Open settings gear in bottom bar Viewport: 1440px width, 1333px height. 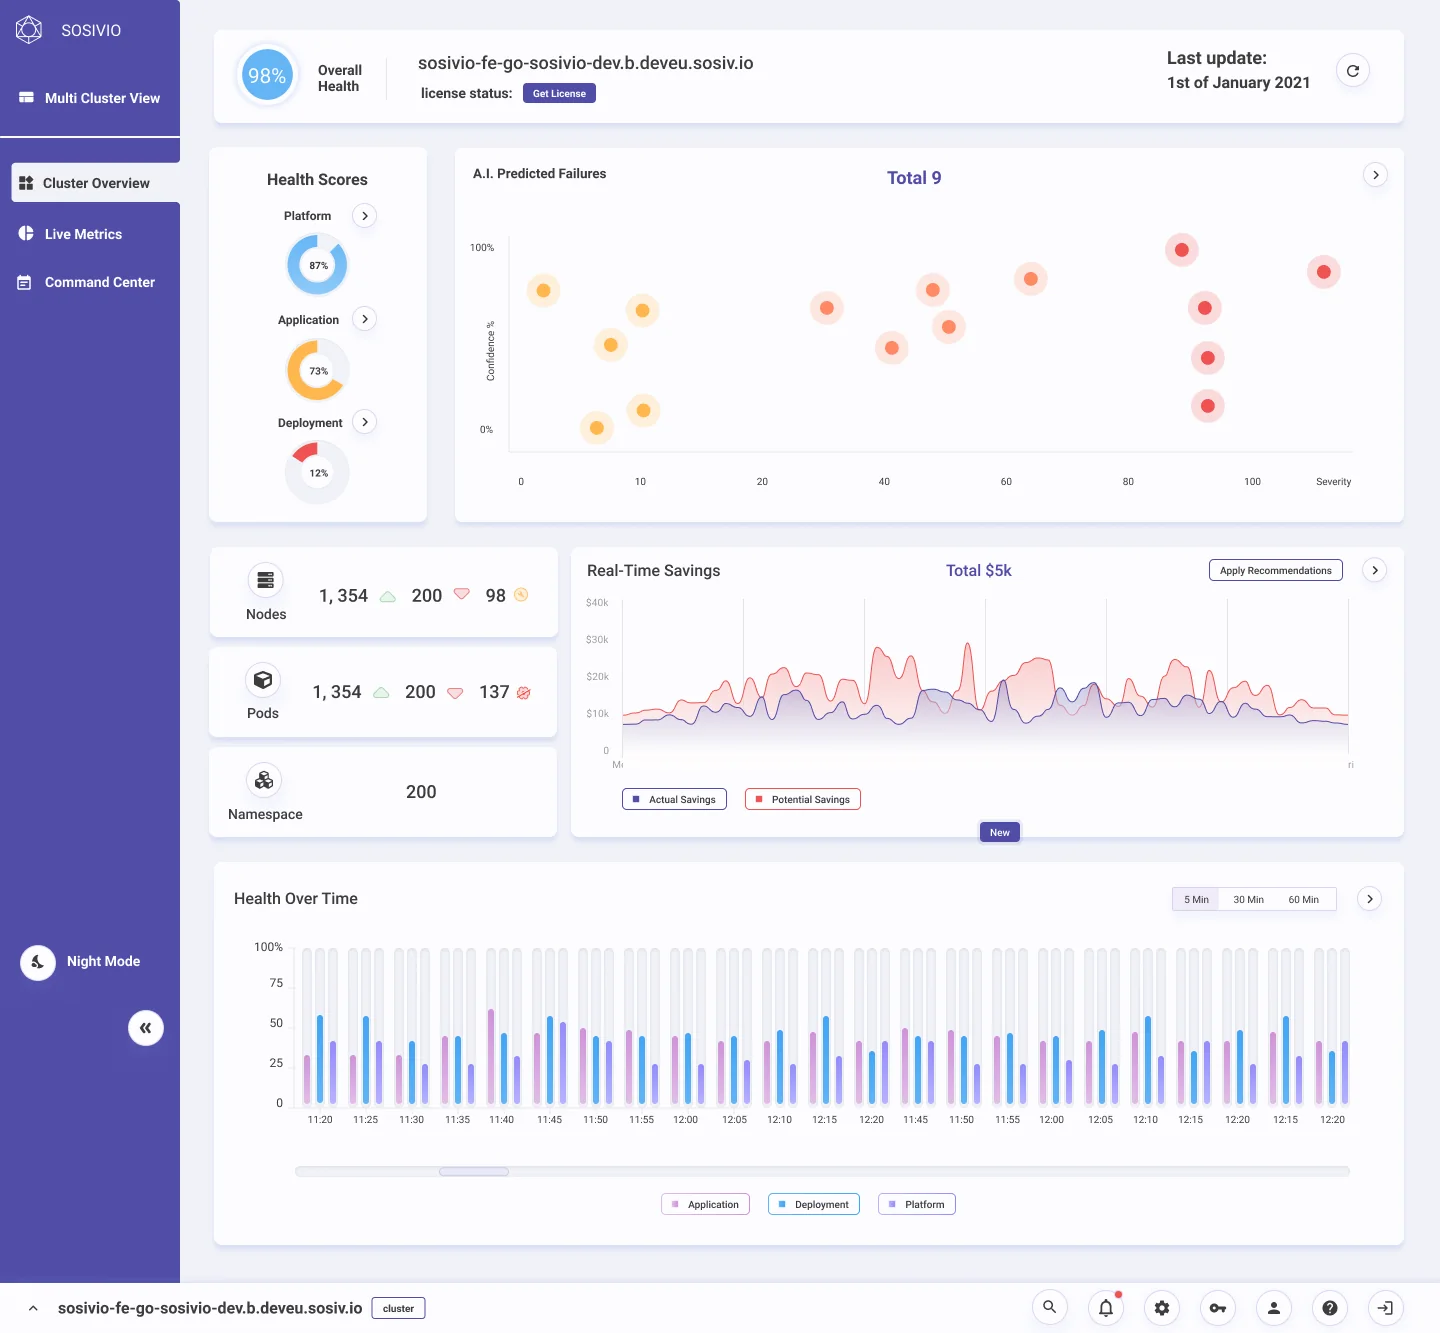coord(1162,1307)
